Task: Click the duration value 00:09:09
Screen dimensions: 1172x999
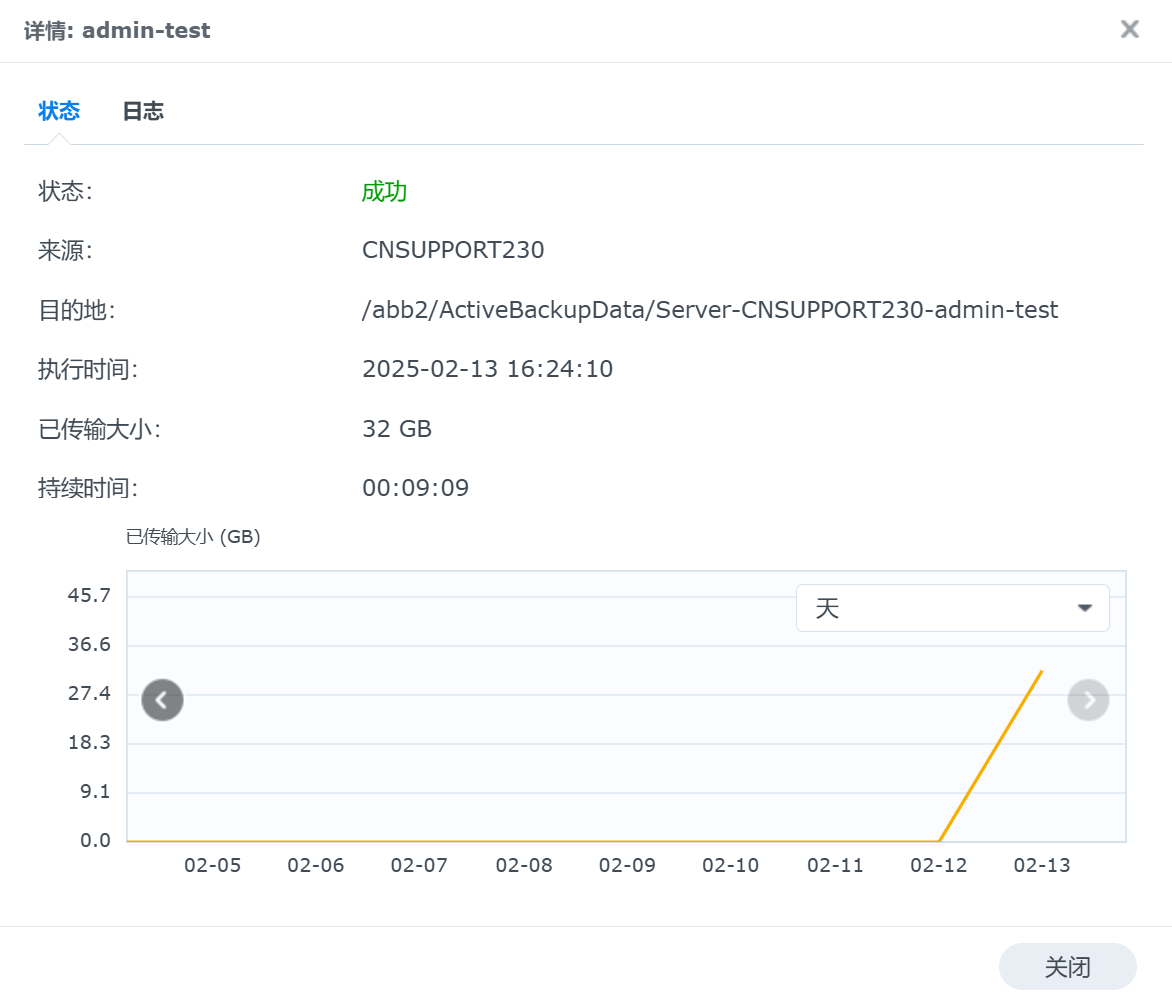Action: point(416,488)
